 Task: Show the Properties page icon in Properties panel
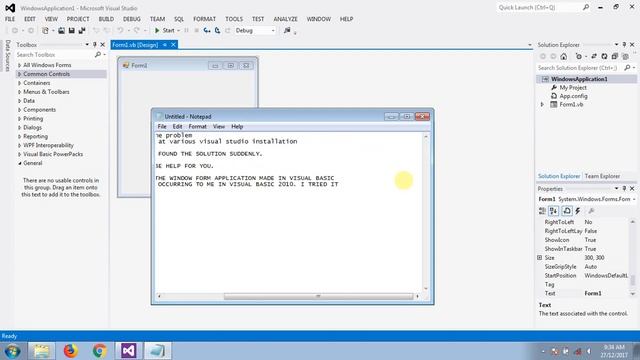pos(567,211)
